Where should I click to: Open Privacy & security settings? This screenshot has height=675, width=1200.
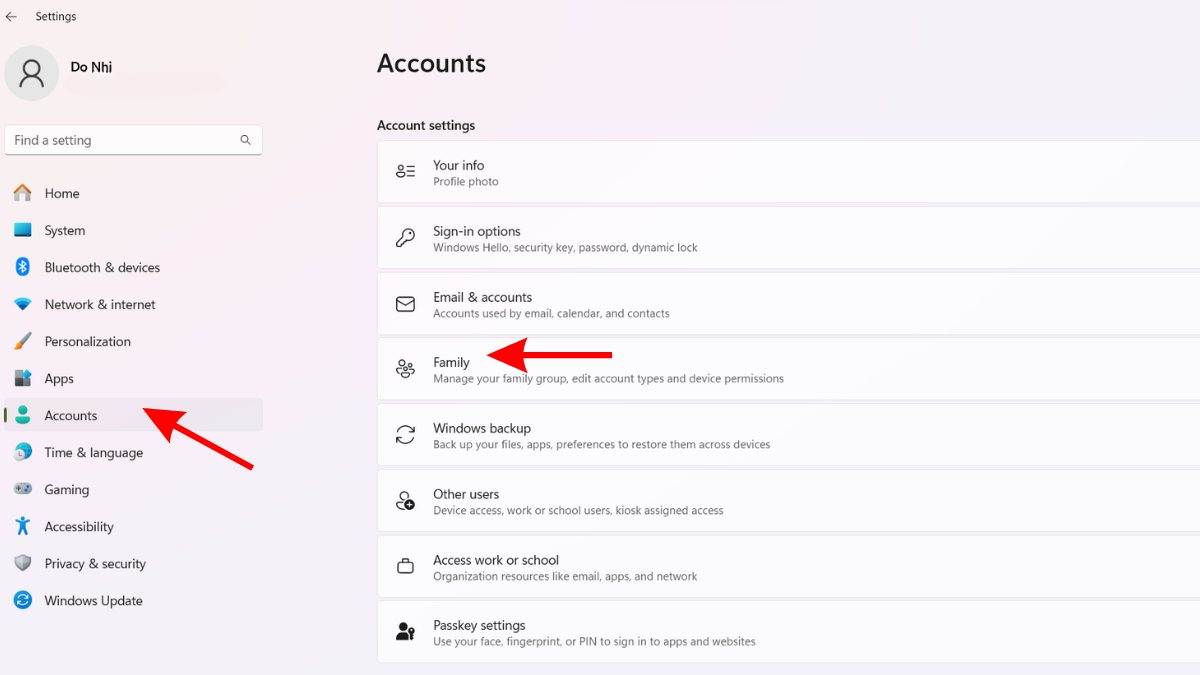tap(95, 563)
